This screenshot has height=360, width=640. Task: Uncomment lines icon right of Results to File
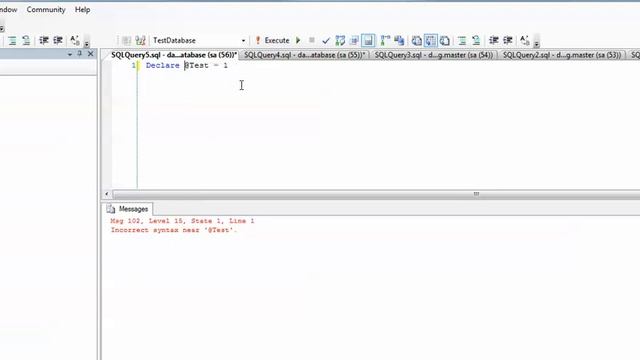[476, 40]
